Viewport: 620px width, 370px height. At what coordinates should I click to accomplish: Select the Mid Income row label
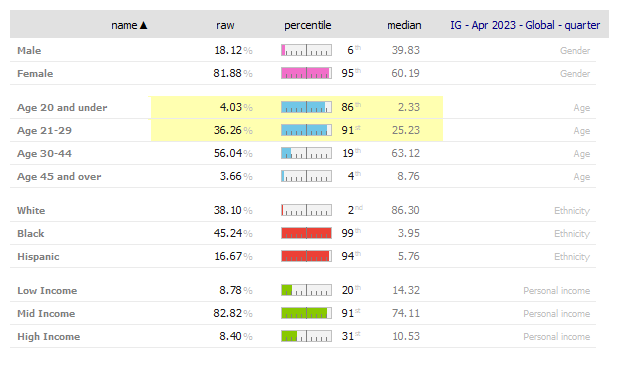(x=46, y=313)
